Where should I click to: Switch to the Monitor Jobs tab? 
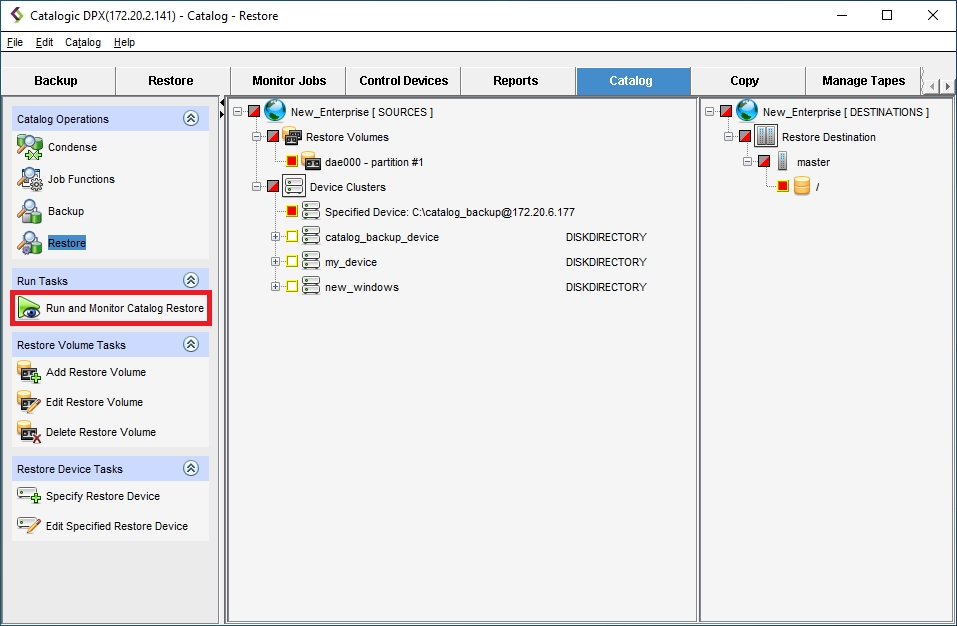click(x=287, y=81)
